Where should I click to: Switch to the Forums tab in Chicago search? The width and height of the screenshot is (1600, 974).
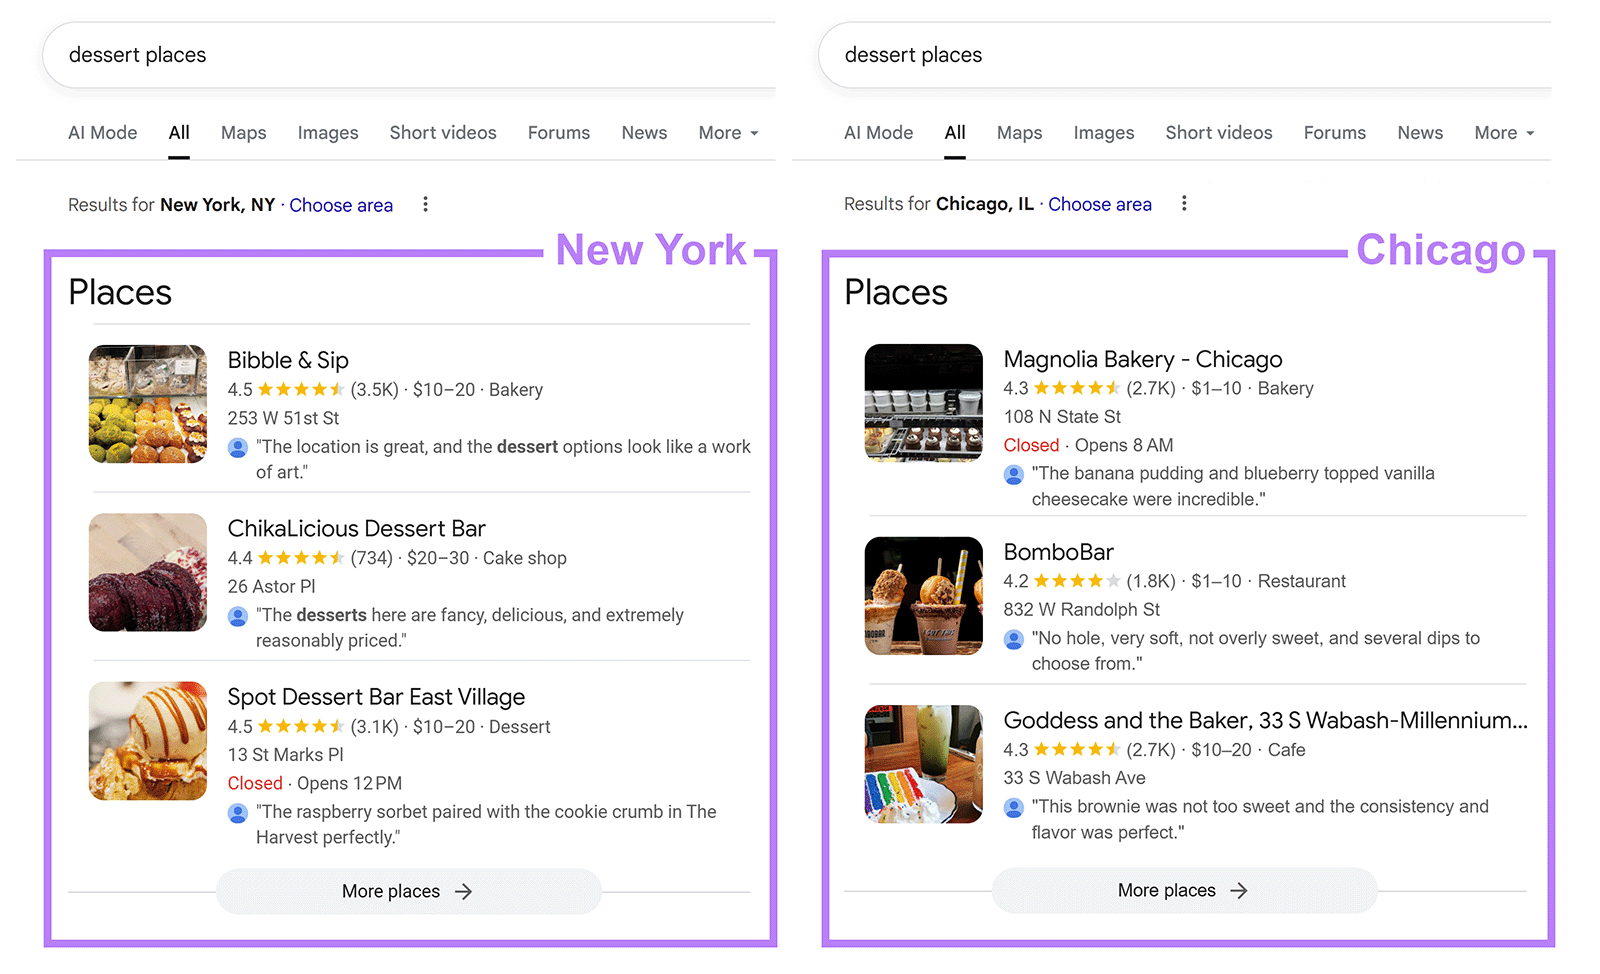point(1335,132)
